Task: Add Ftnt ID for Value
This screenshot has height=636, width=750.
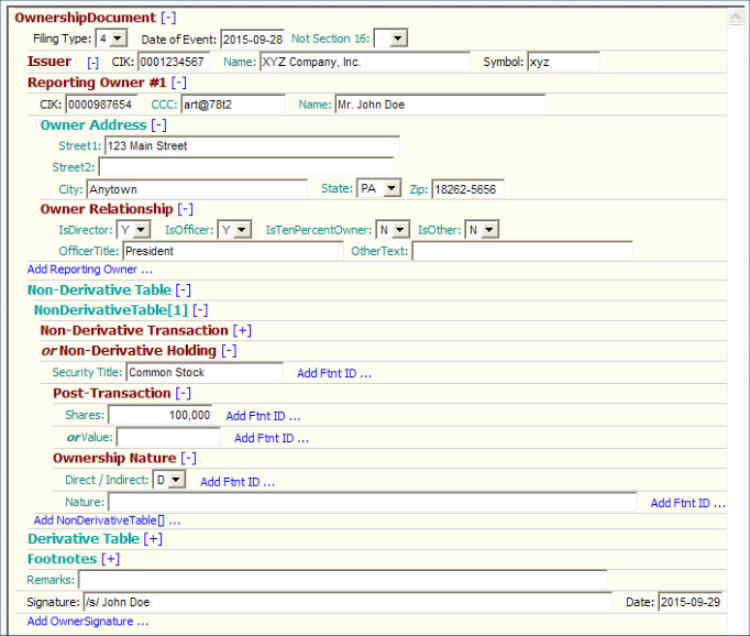Action: pyautogui.click(x=271, y=438)
